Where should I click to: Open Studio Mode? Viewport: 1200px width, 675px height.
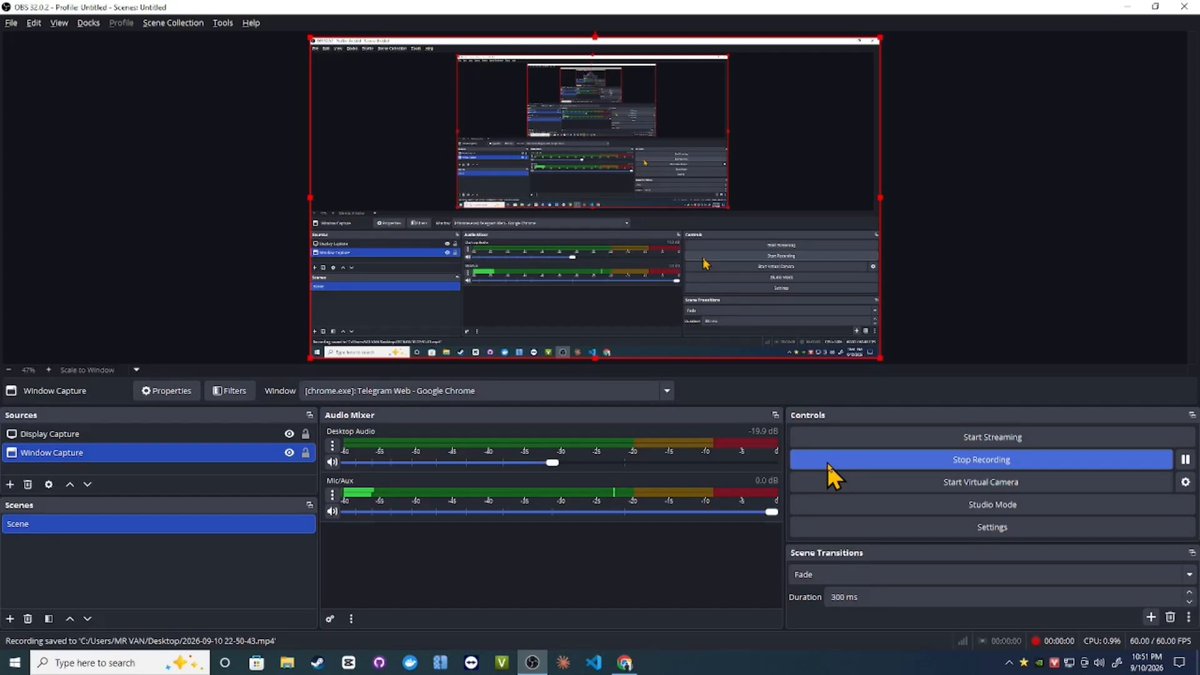pyautogui.click(x=993, y=505)
